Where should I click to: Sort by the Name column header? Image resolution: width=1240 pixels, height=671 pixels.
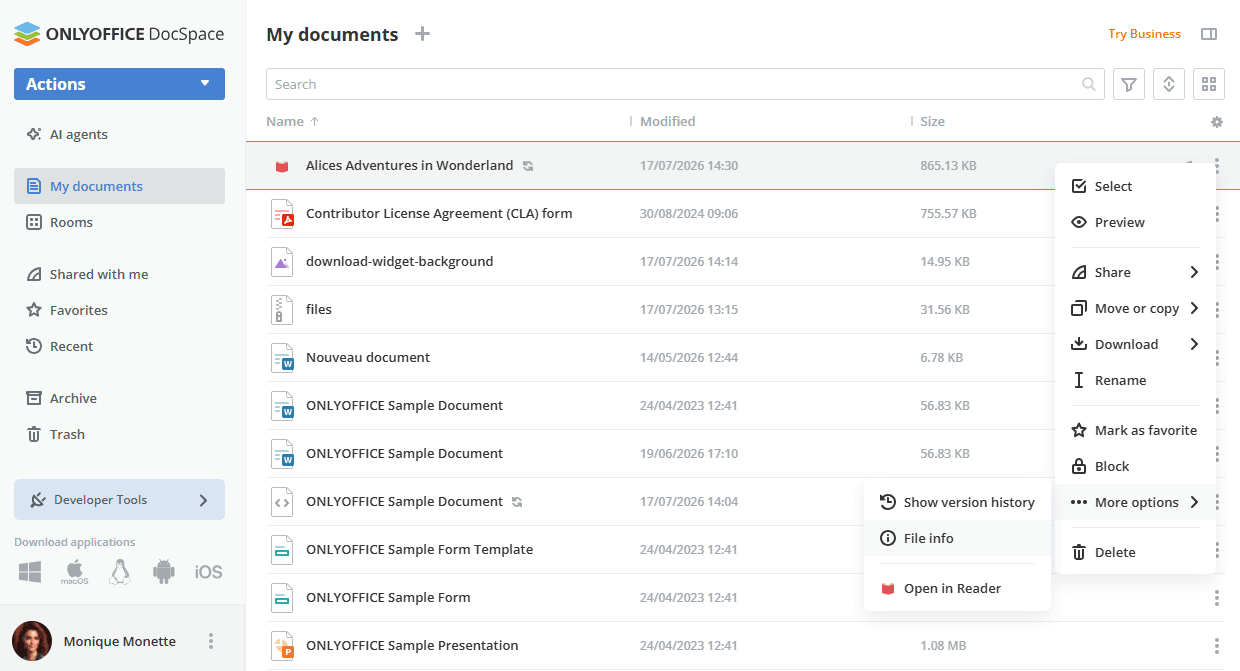[292, 122]
